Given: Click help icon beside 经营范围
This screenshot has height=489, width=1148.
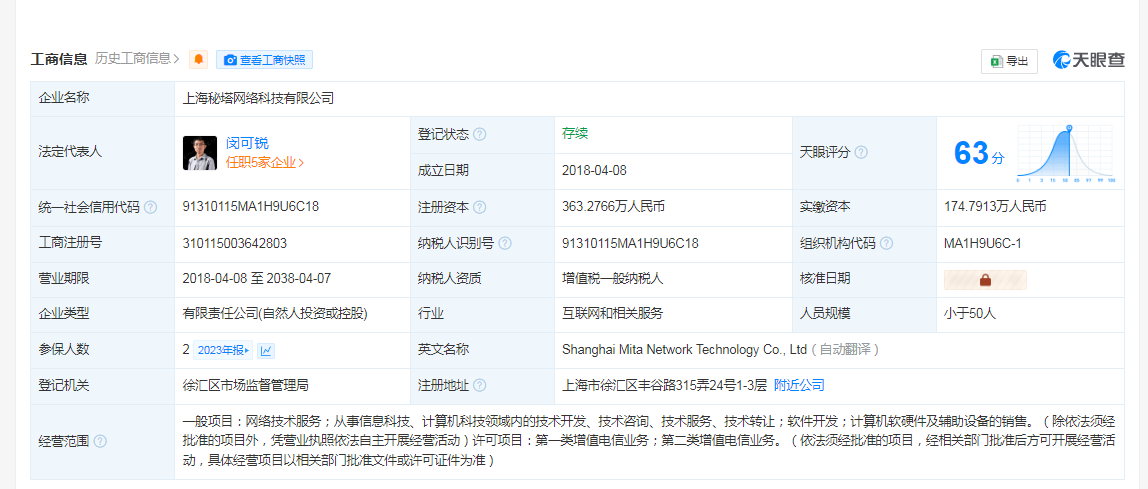Looking at the screenshot, I should click(100, 441).
